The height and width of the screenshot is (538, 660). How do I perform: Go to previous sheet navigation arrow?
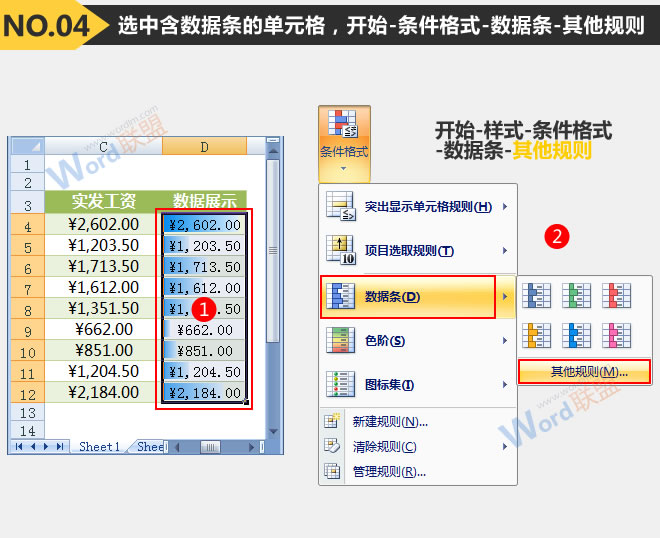[32, 447]
